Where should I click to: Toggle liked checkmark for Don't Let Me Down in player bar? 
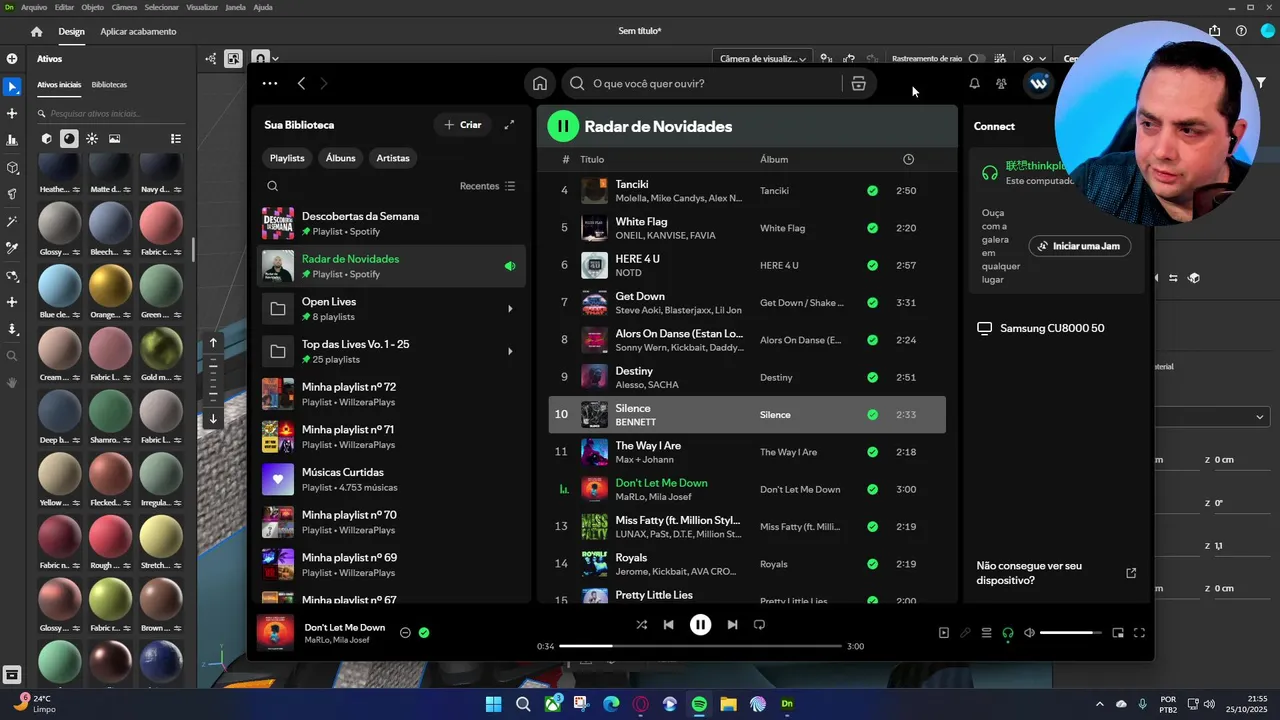(x=424, y=633)
